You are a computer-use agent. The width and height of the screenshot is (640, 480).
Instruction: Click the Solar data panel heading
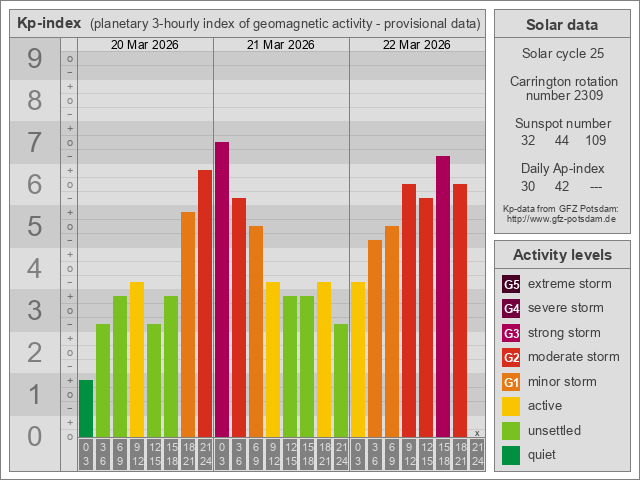click(561, 25)
